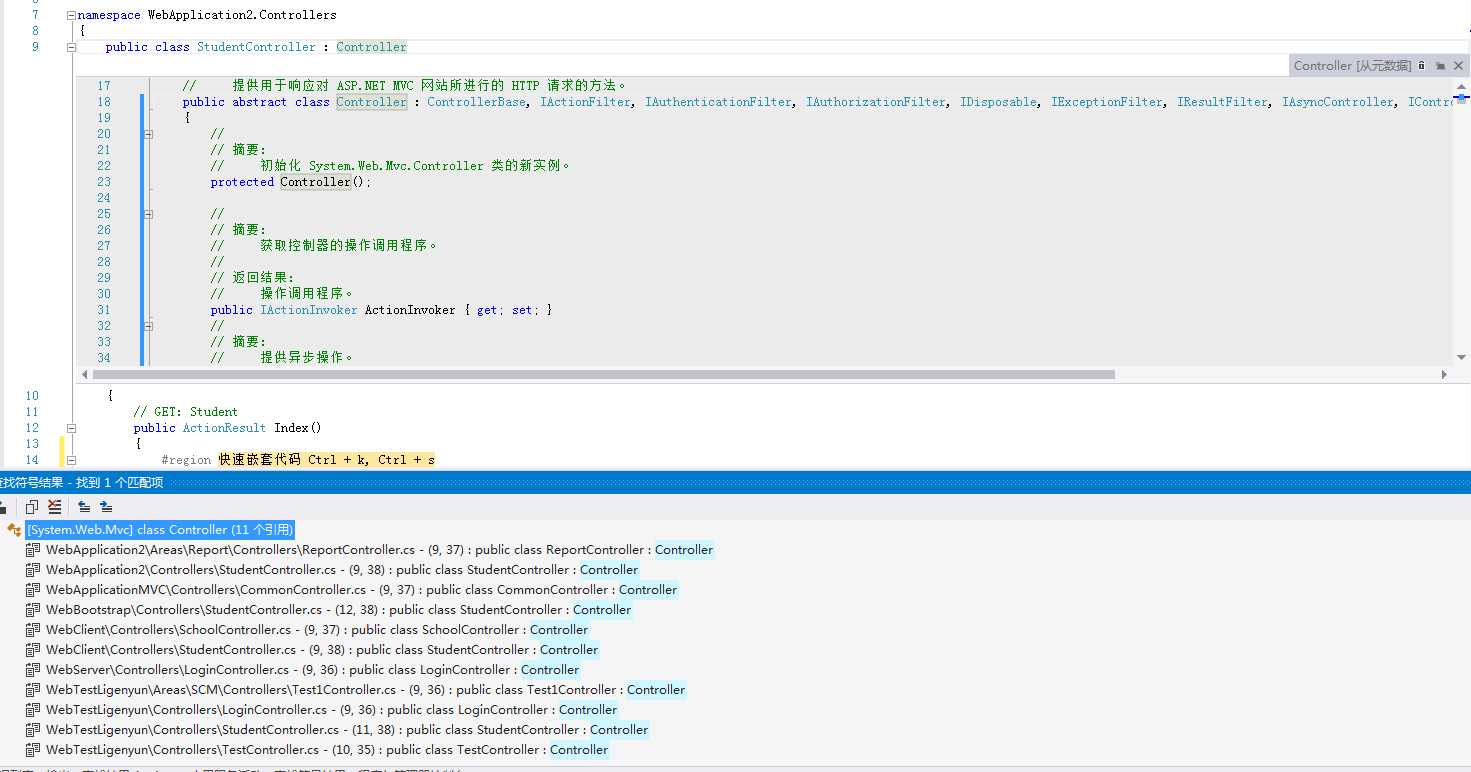Open the TestController.cs reference result

click(x=327, y=750)
